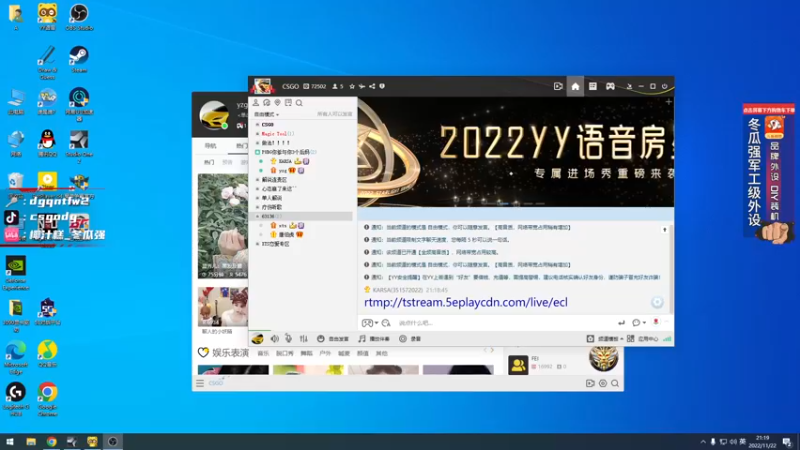Open Studio One desktop shortcut
Screen dimensions: 800x450
pyautogui.click(x=79, y=146)
